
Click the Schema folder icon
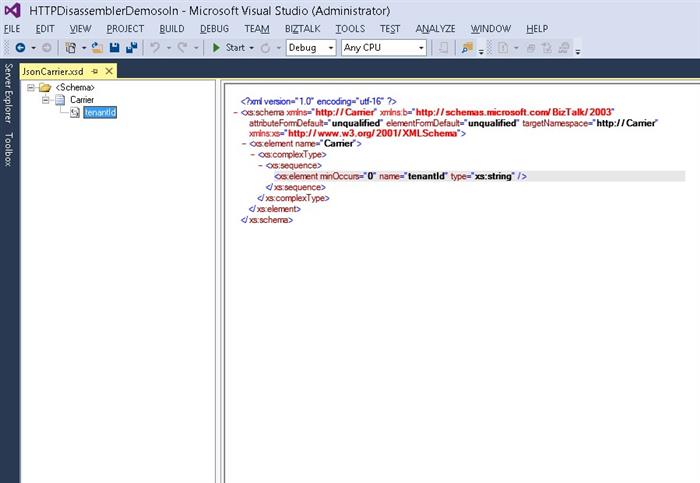(x=45, y=87)
